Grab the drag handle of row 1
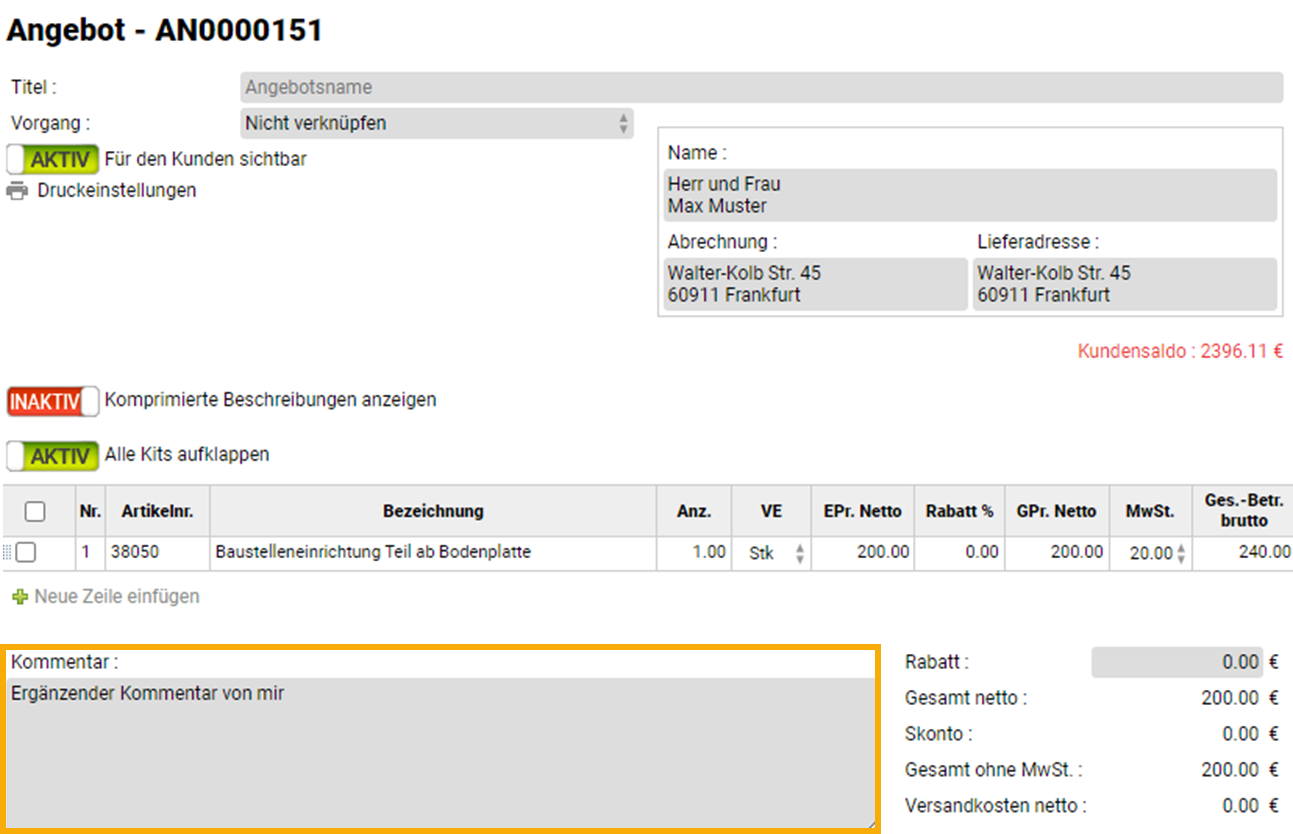Viewport: 1293px width, 834px height. pyautogui.click(x=8, y=552)
